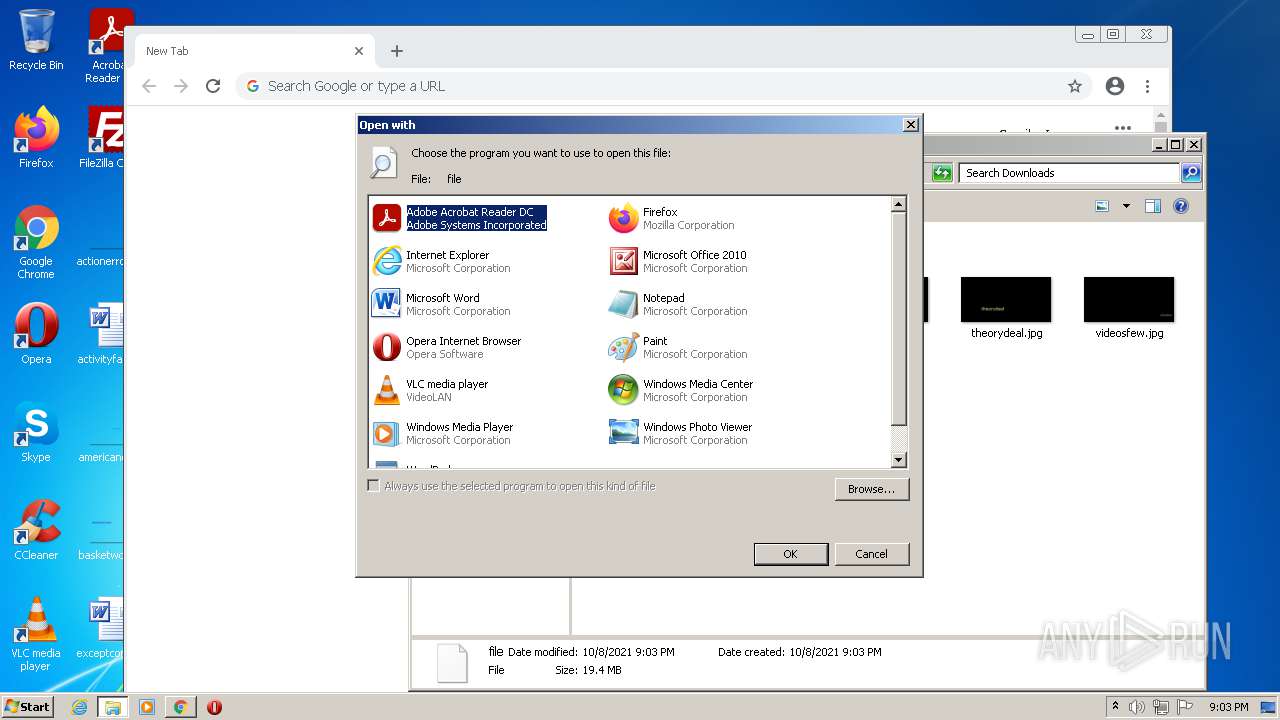
Task: Open the CCleaner desktop shortcut
Action: coord(36,529)
